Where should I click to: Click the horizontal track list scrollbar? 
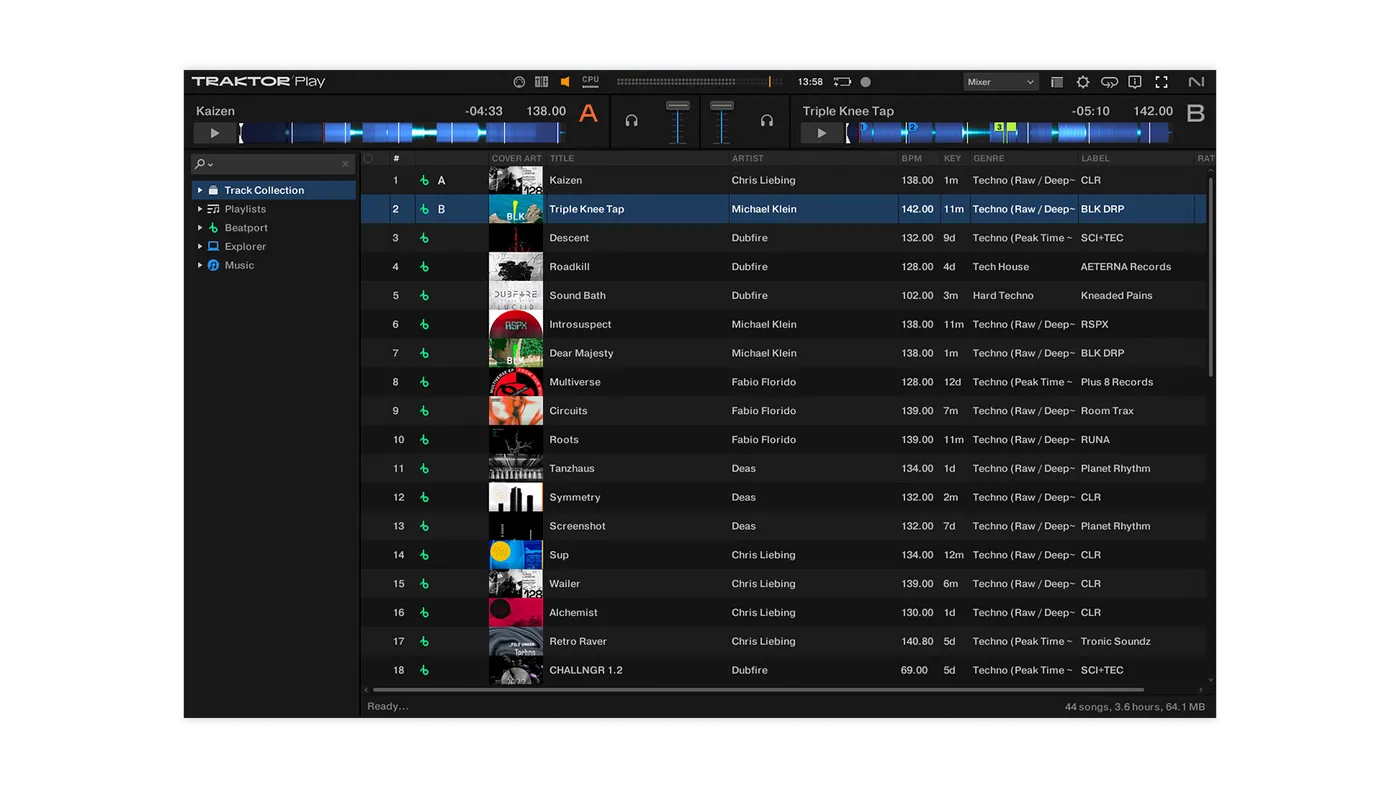(758, 689)
